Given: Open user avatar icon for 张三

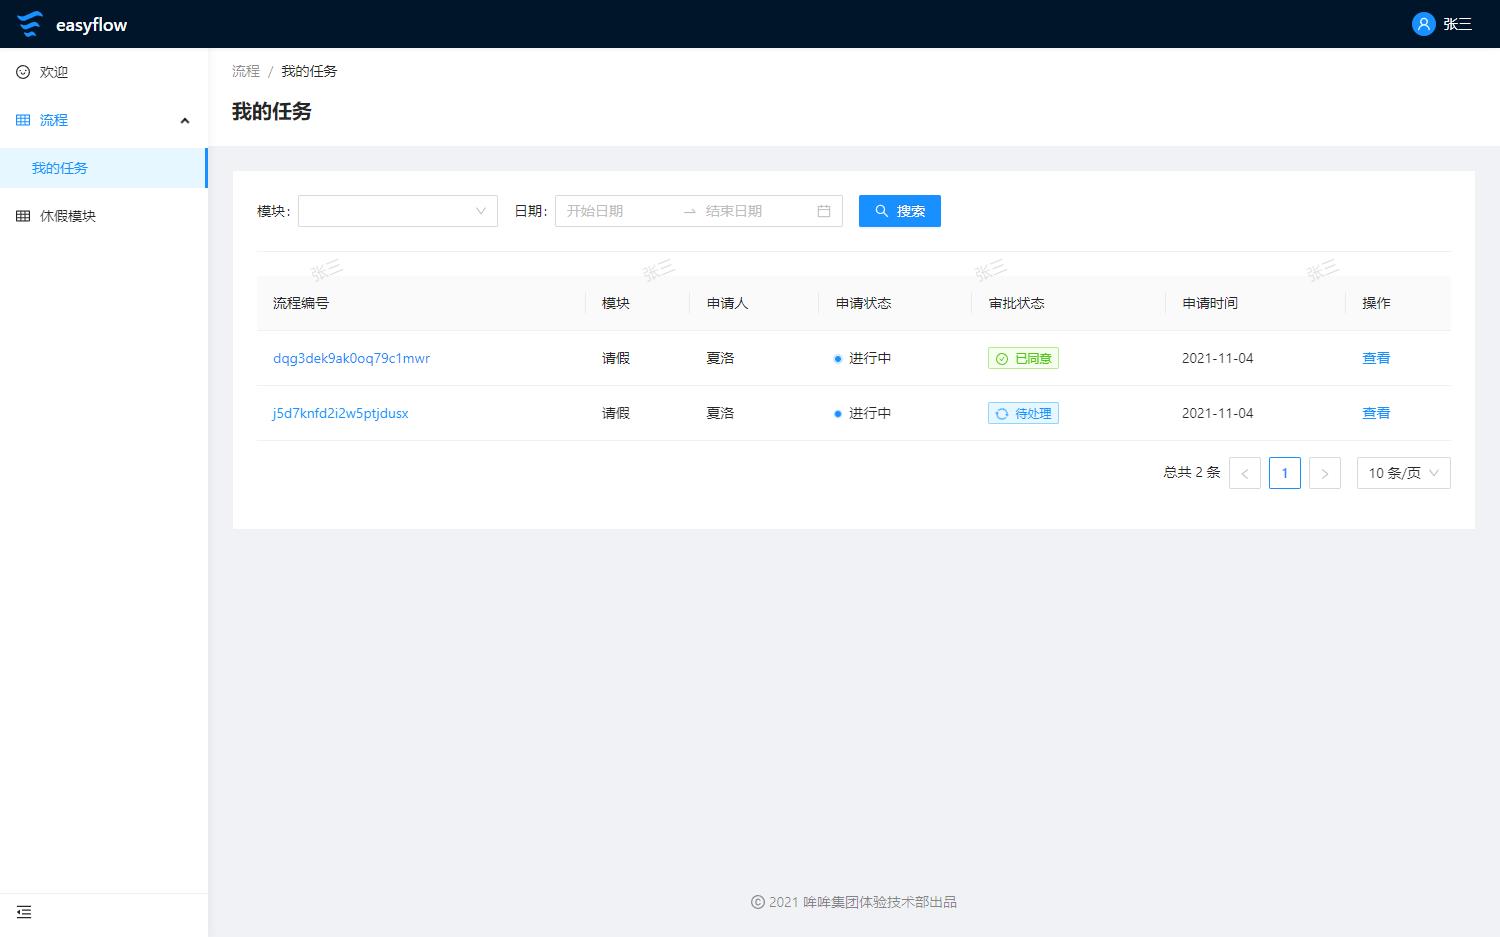Looking at the screenshot, I should point(1423,24).
